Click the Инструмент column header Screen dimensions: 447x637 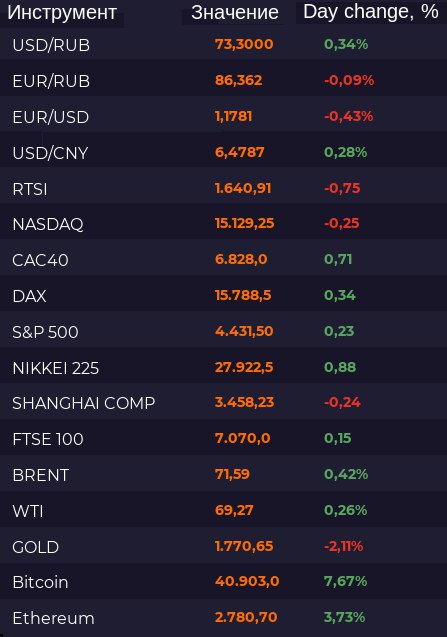[x=62, y=13]
